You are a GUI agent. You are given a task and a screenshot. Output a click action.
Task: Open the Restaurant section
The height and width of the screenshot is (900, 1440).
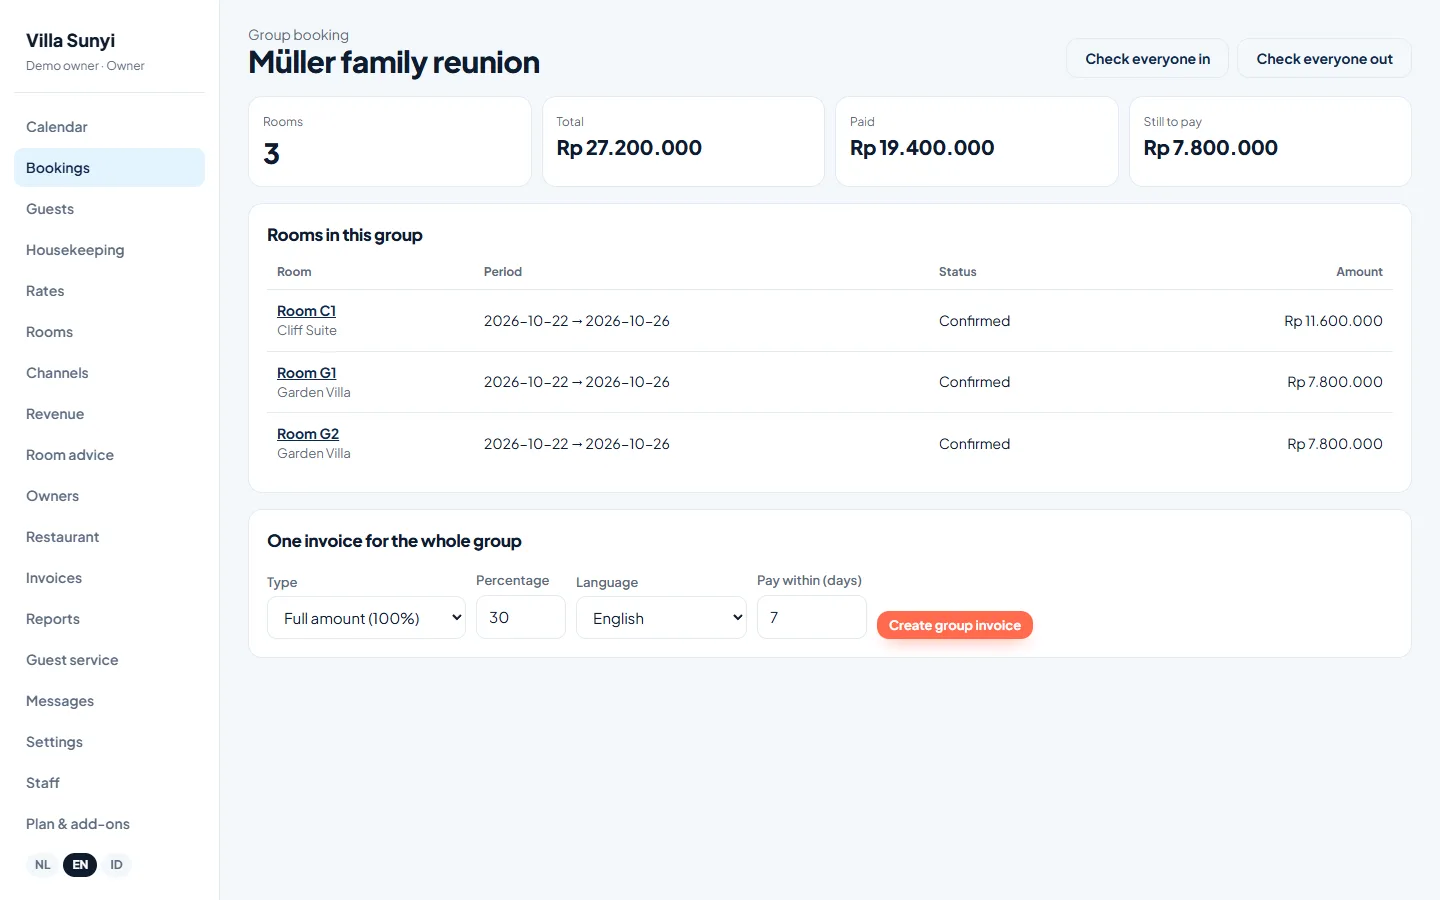click(109, 537)
